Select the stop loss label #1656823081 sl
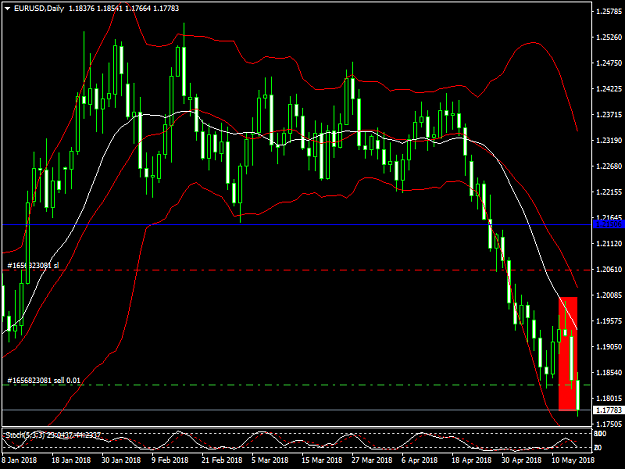 pos(33,265)
